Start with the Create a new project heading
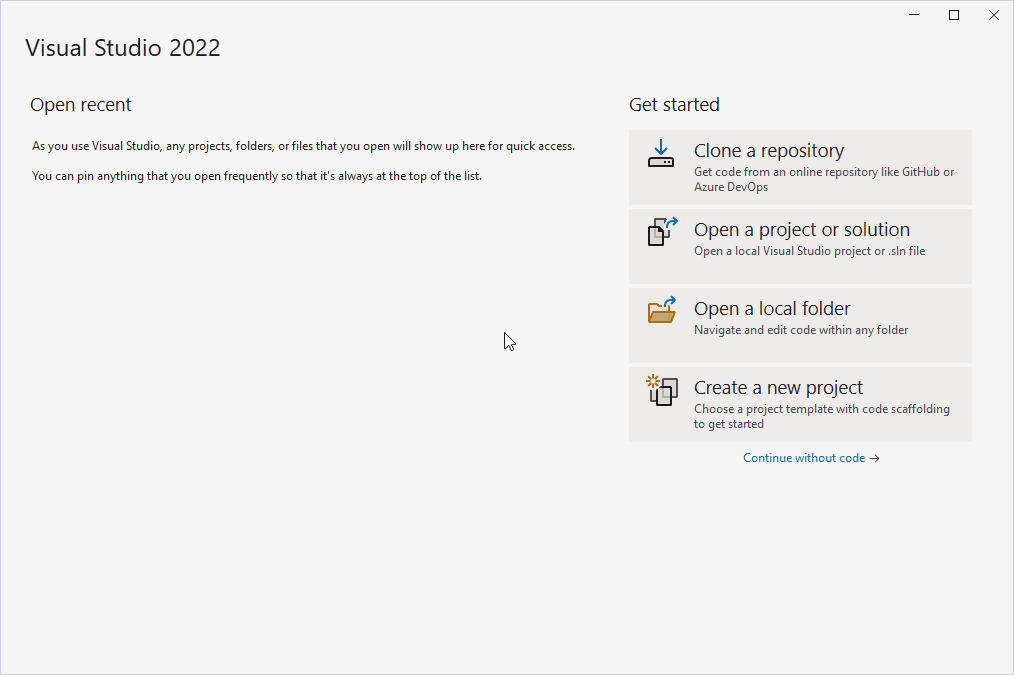The height and width of the screenshot is (675, 1014). [778, 387]
